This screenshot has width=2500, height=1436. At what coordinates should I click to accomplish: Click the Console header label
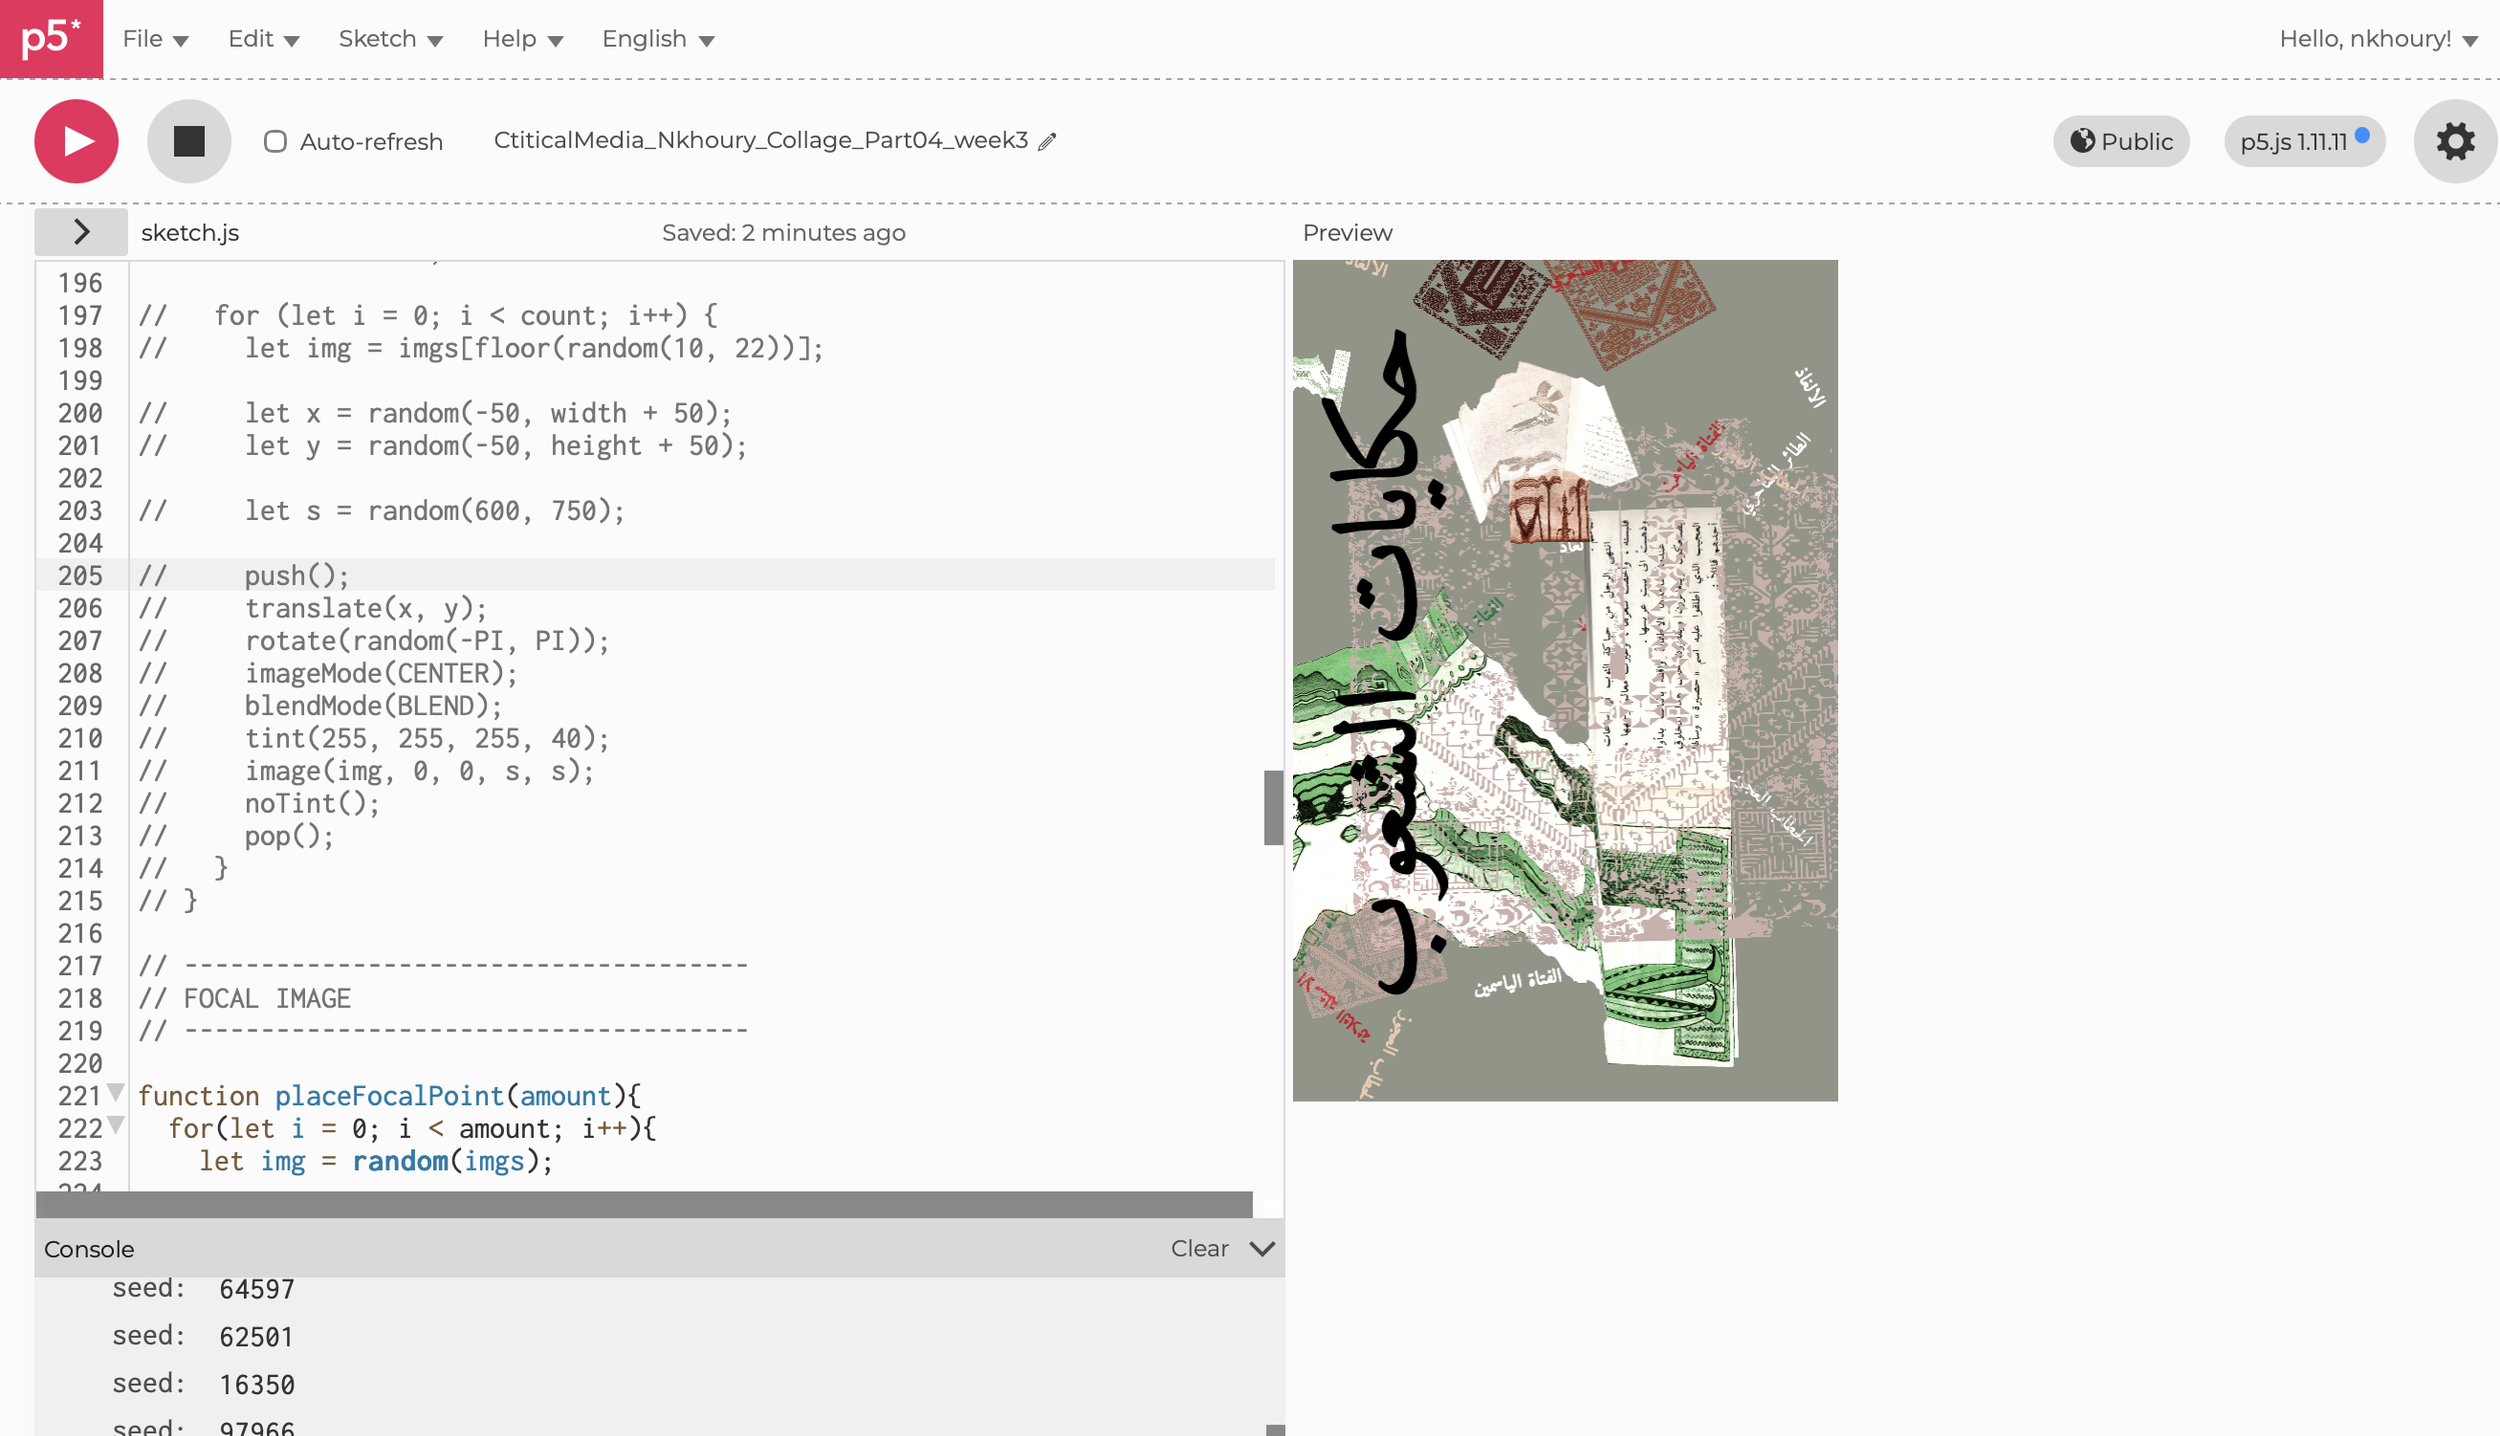pyautogui.click(x=89, y=1249)
